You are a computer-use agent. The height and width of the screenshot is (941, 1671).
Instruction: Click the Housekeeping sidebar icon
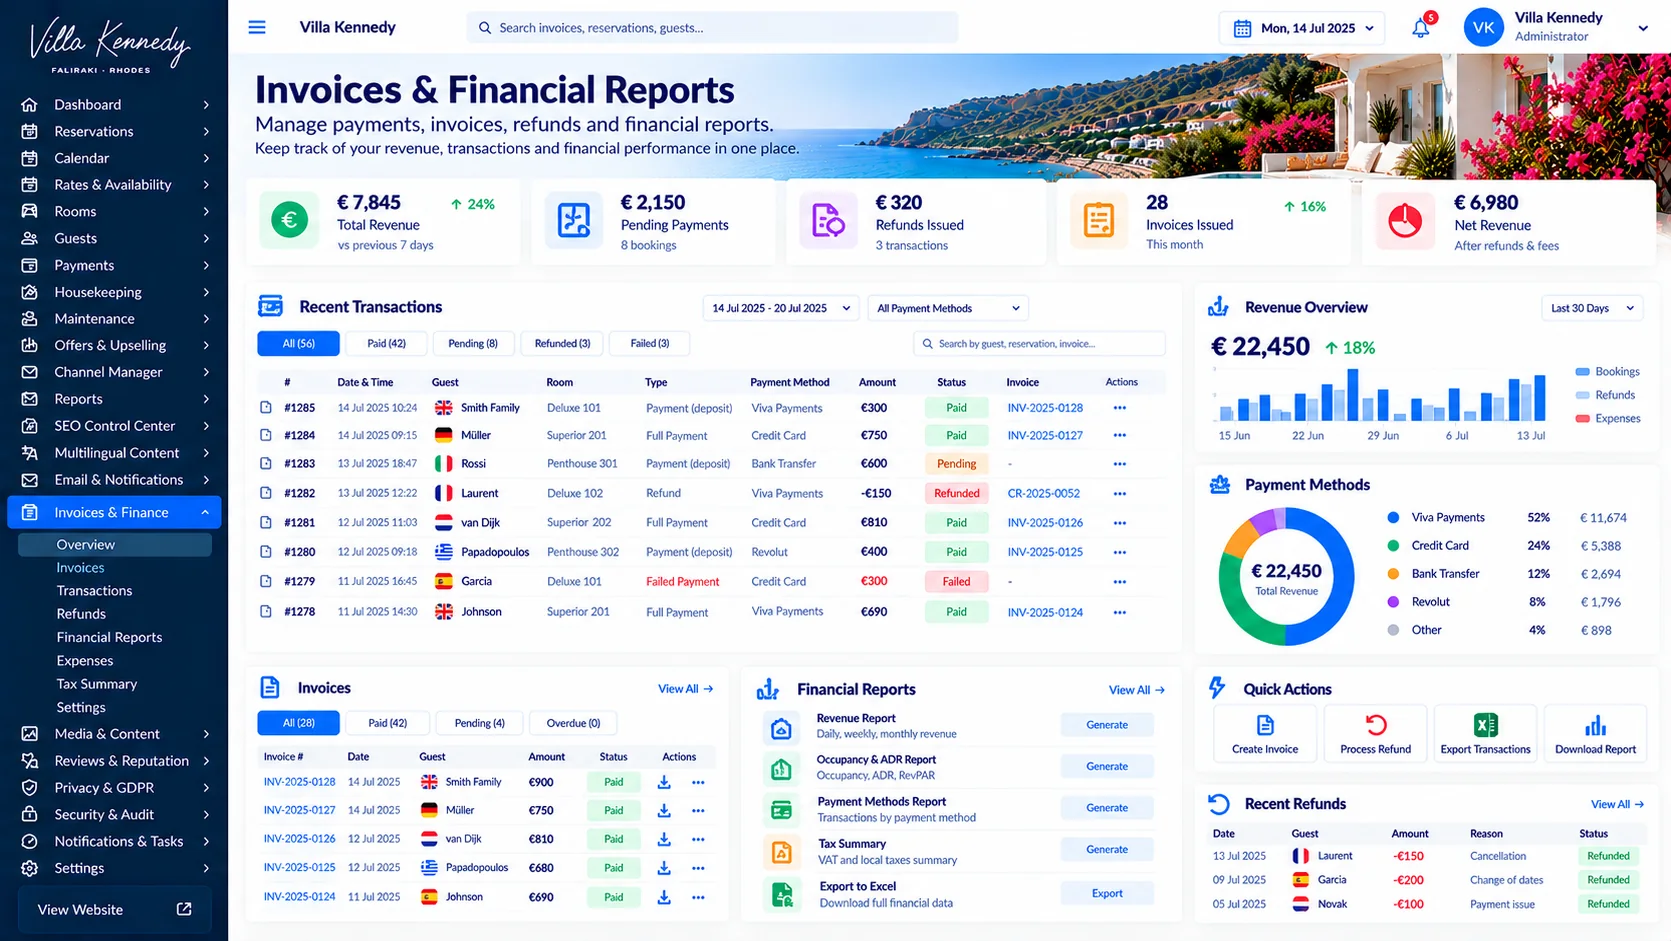30,292
